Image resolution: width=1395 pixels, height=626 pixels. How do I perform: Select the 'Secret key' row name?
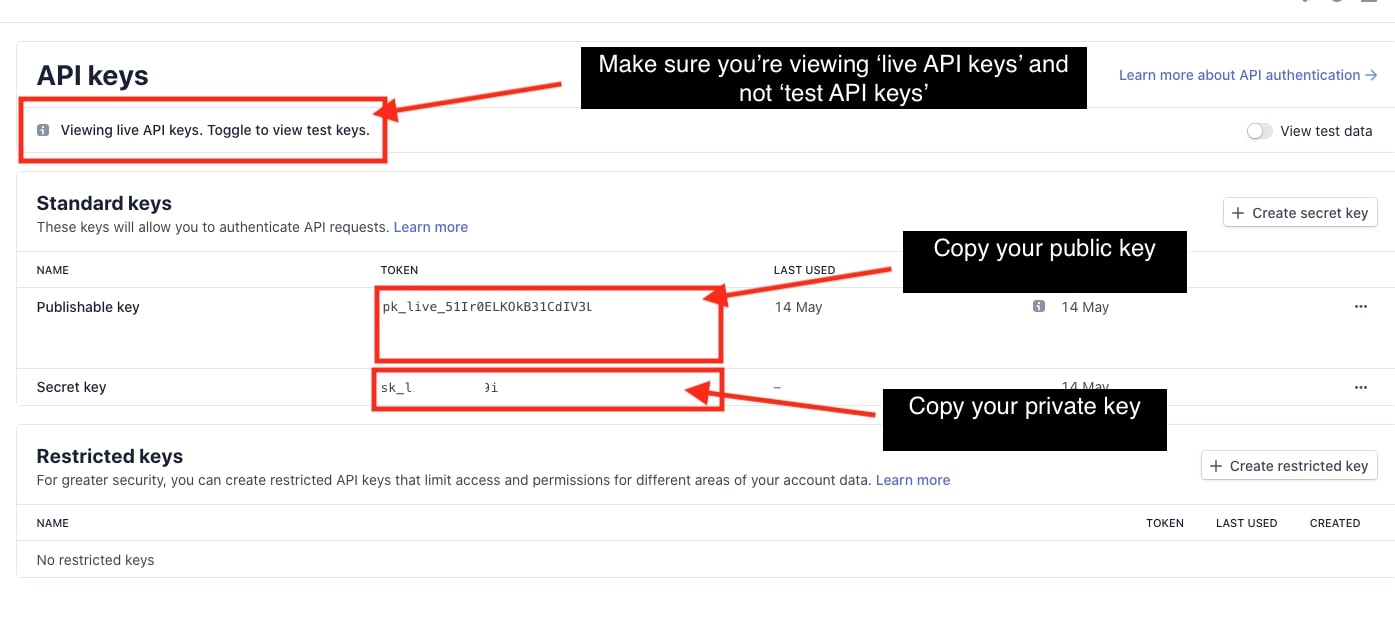point(71,387)
